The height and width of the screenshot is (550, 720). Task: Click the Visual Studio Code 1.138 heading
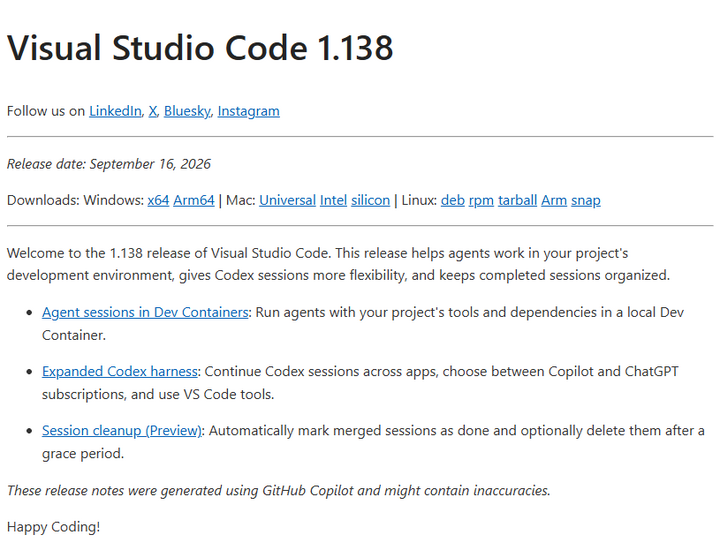coord(200,48)
